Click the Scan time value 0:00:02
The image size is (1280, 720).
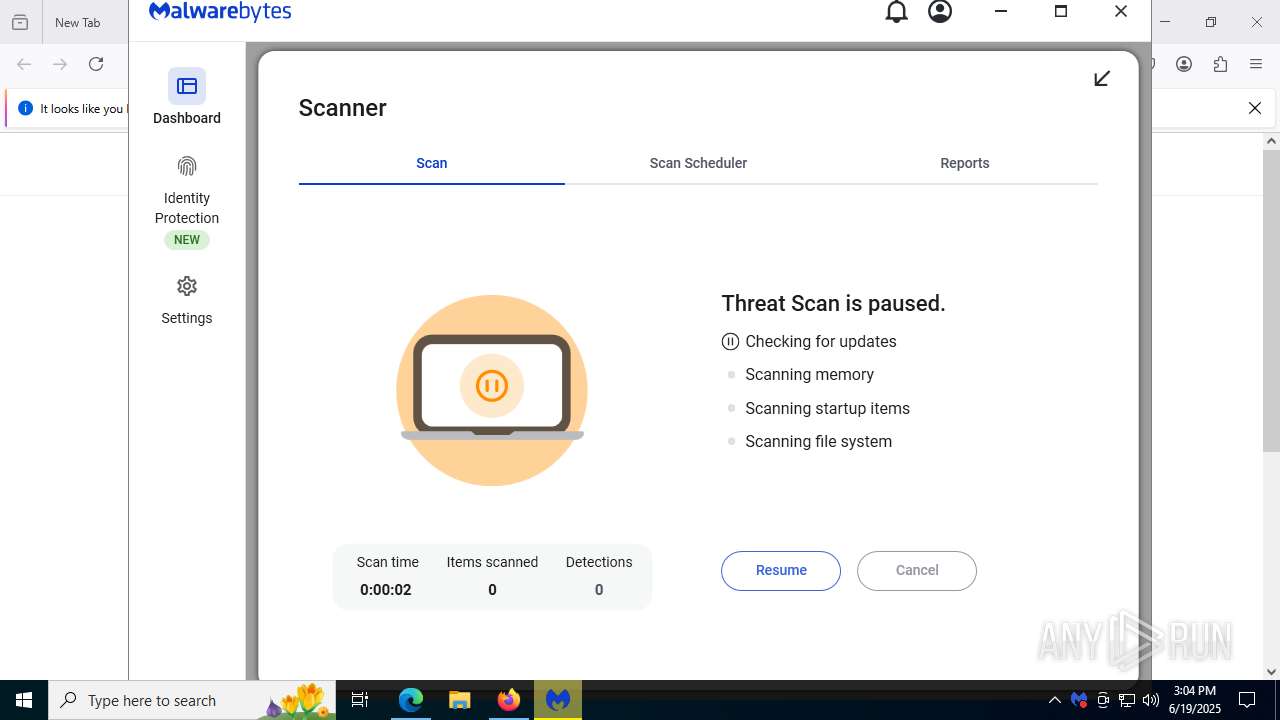(x=386, y=590)
